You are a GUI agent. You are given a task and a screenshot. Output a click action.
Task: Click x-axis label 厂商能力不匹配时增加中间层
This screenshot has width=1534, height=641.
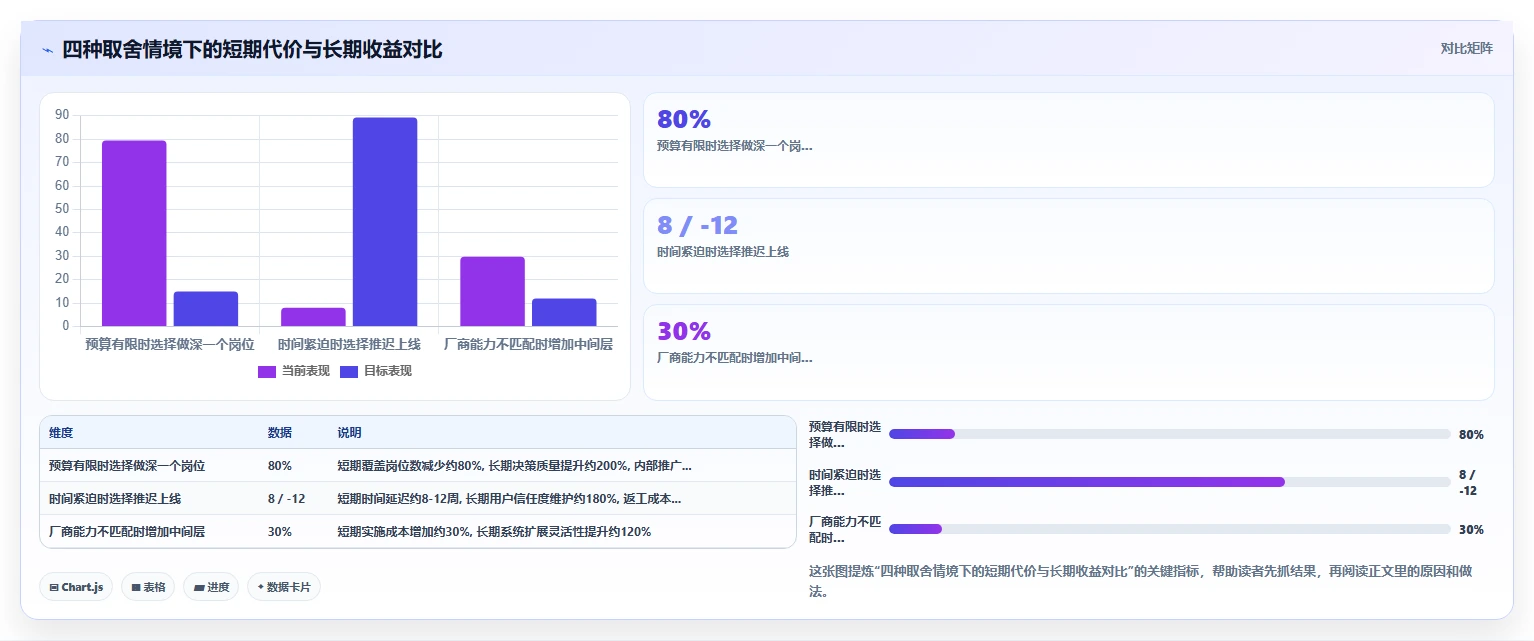click(528, 344)
